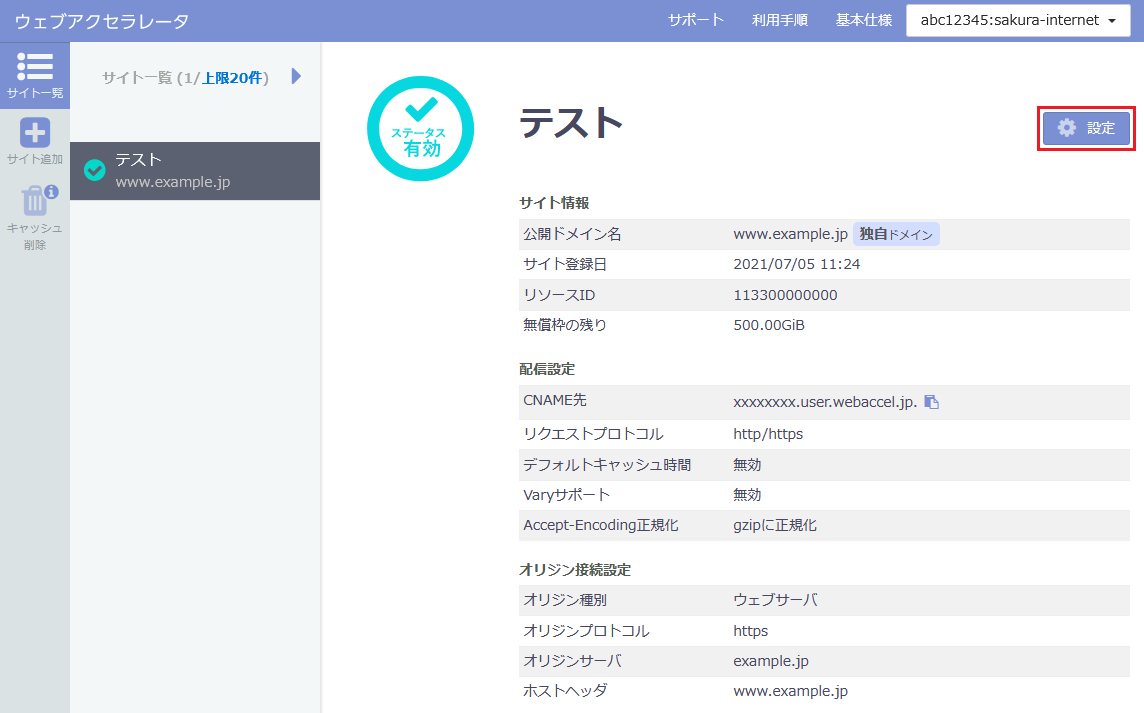Open the 基本仕様 menu item
The width and height of the screenshot is (1144, 713).
(x=863, y=20)
